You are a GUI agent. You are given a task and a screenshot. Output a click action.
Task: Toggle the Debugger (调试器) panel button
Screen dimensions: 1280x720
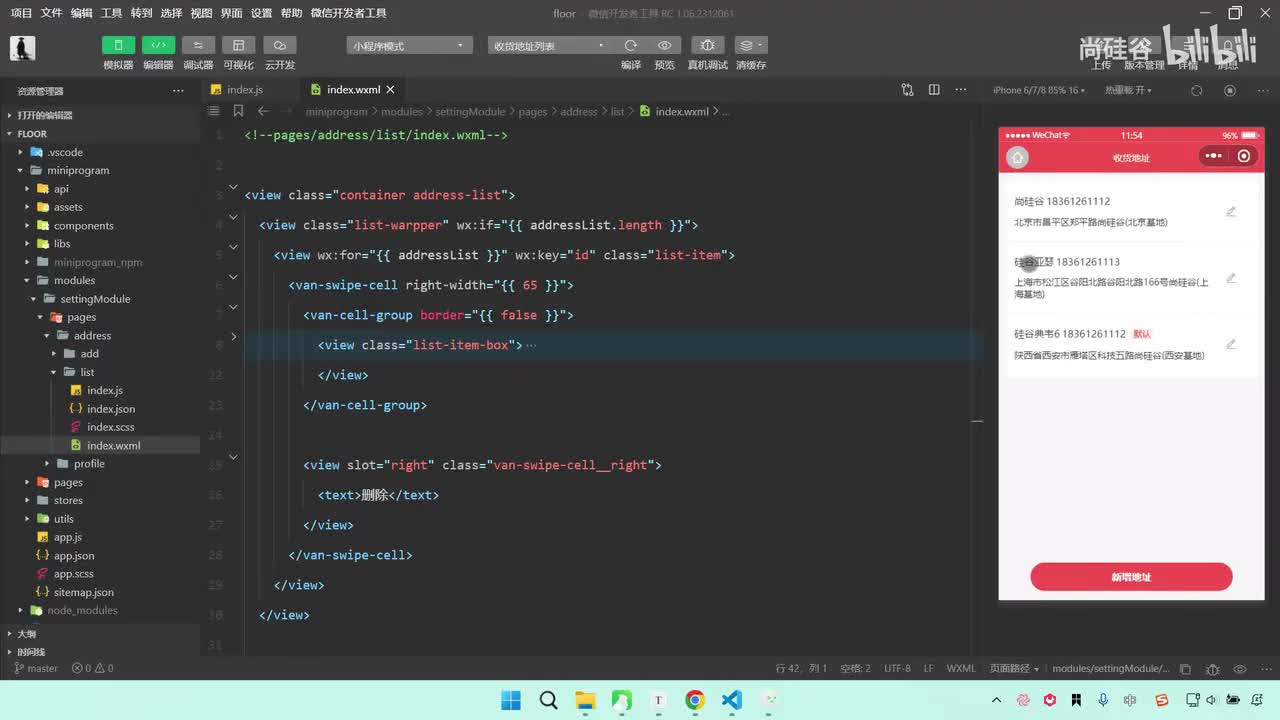pyautogui.click(x=198, y=46)
